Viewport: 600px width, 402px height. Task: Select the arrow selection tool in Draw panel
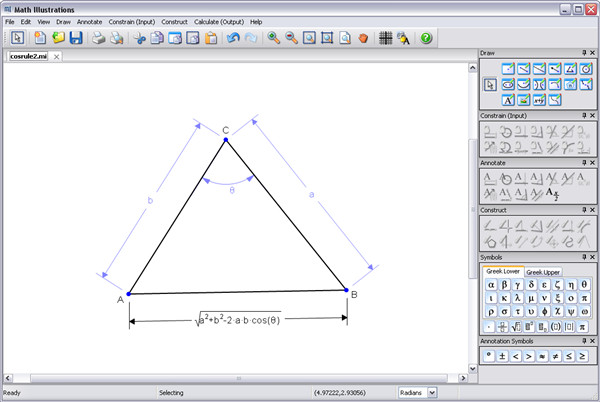490,85
